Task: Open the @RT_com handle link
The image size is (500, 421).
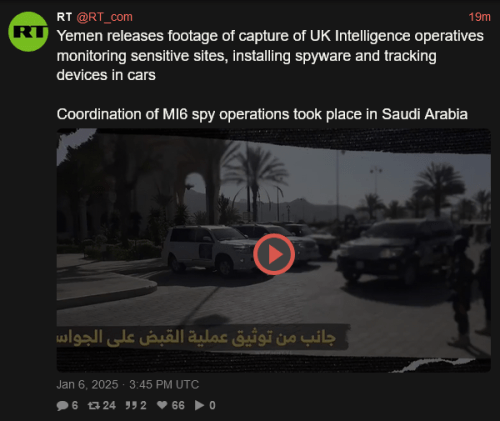Action: click(x=104, y=17)
